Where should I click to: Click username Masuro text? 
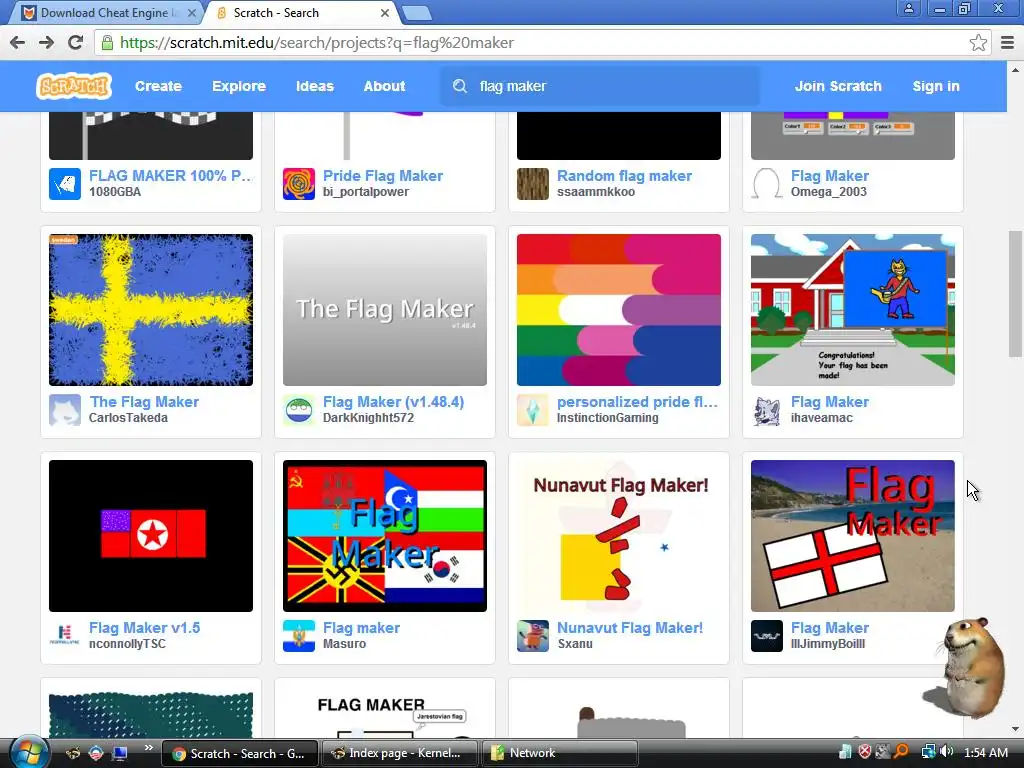point(344,644)
